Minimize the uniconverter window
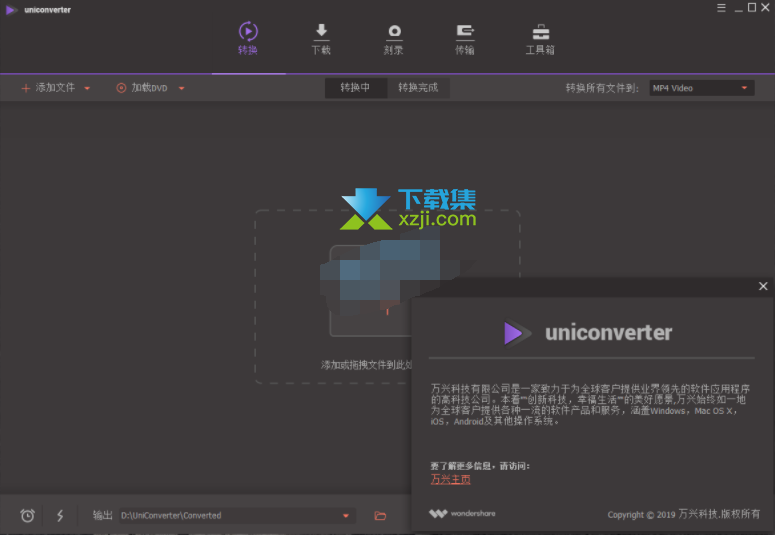The height and width of the screenshot is (535, 775). (x=738, y=8)
